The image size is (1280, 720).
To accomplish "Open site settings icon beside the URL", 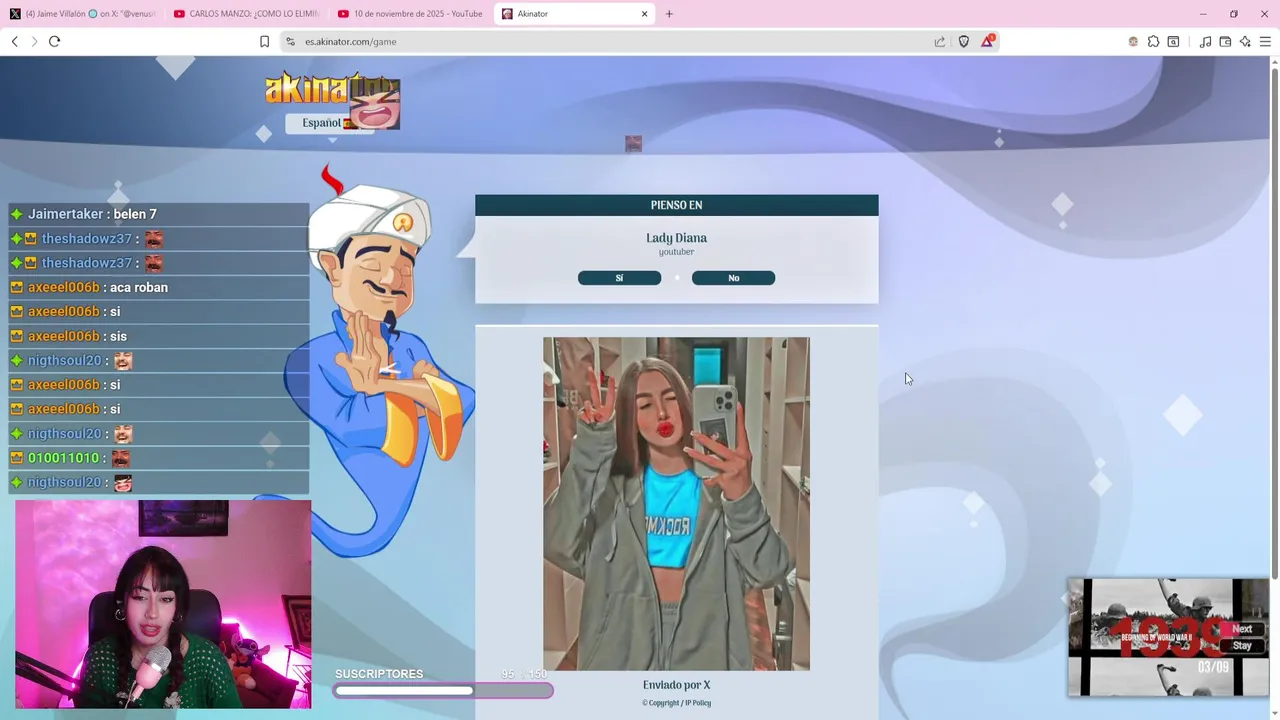I will point(290,41).
